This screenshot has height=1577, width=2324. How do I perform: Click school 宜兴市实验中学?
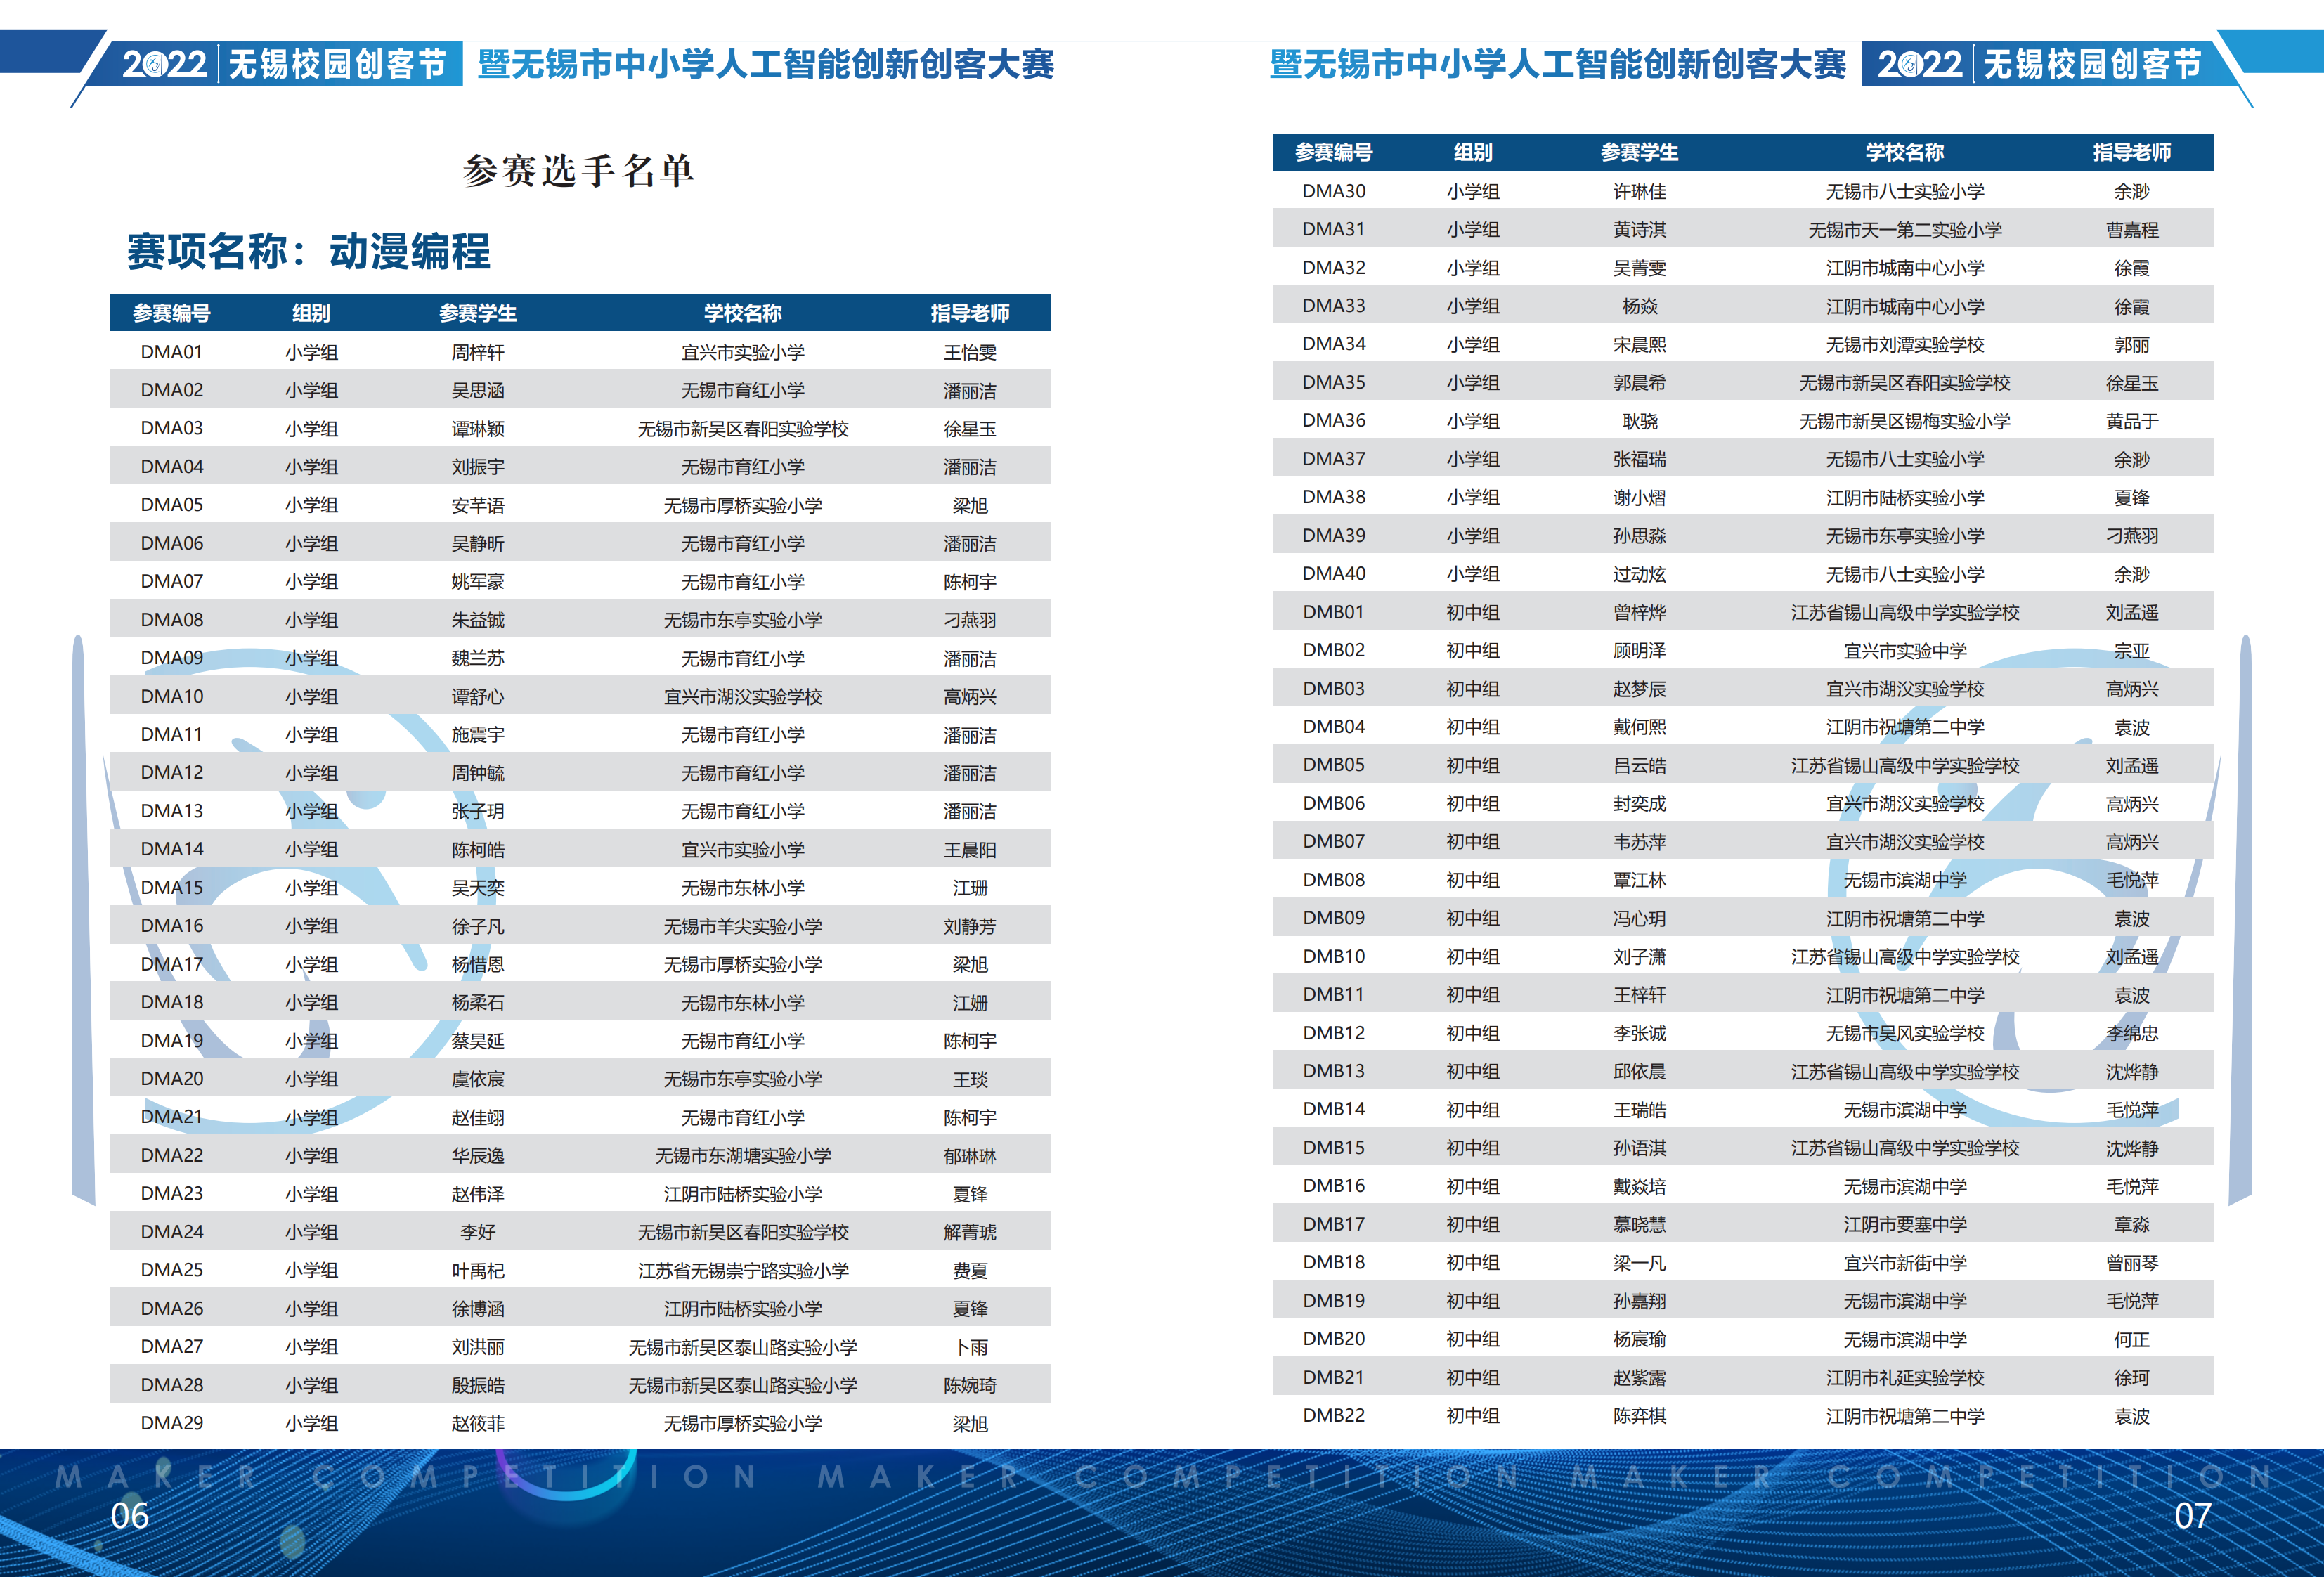(x=1904, y=651)
